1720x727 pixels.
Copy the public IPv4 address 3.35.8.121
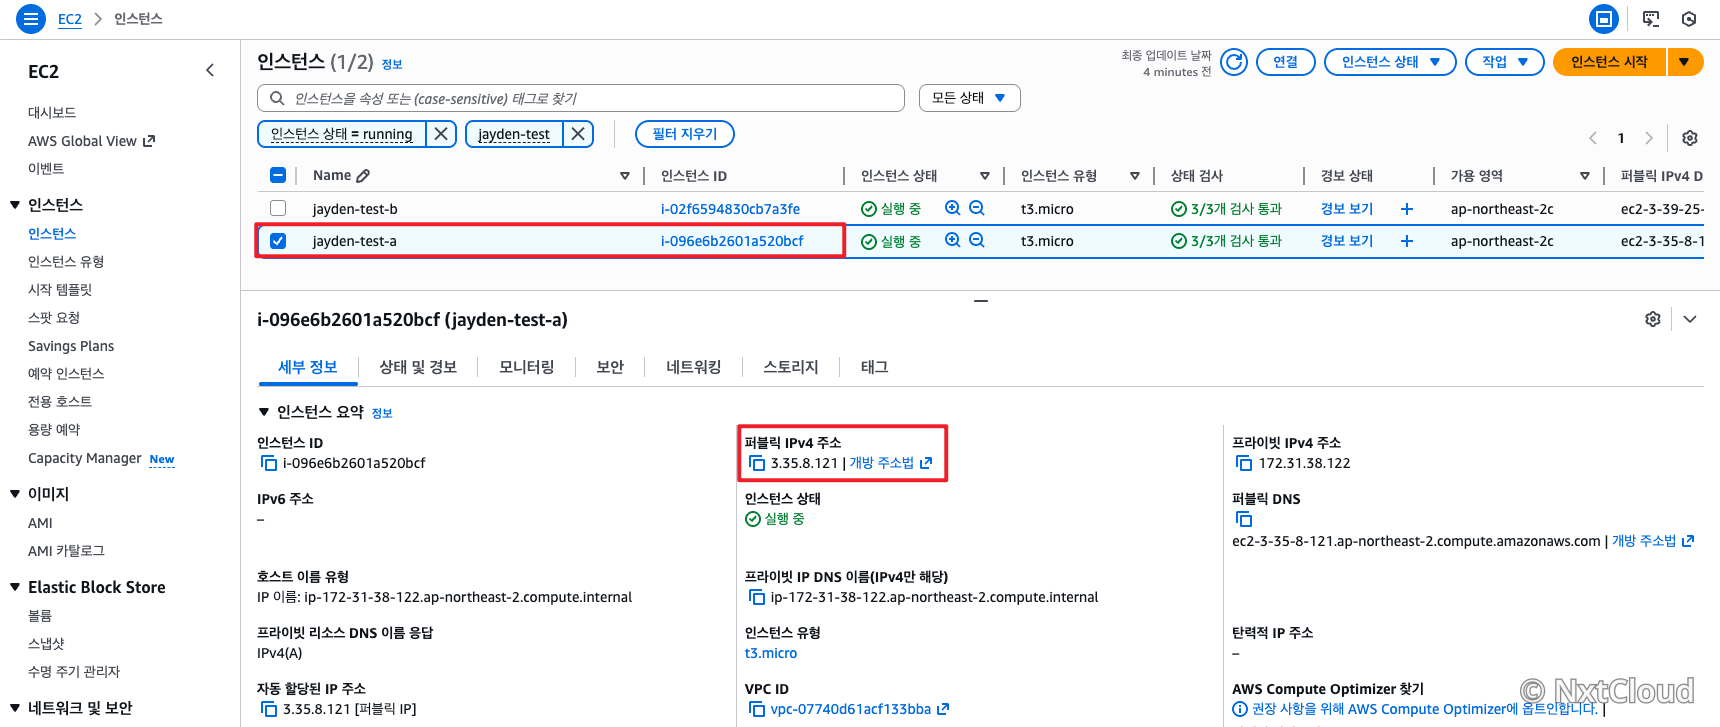757,463
